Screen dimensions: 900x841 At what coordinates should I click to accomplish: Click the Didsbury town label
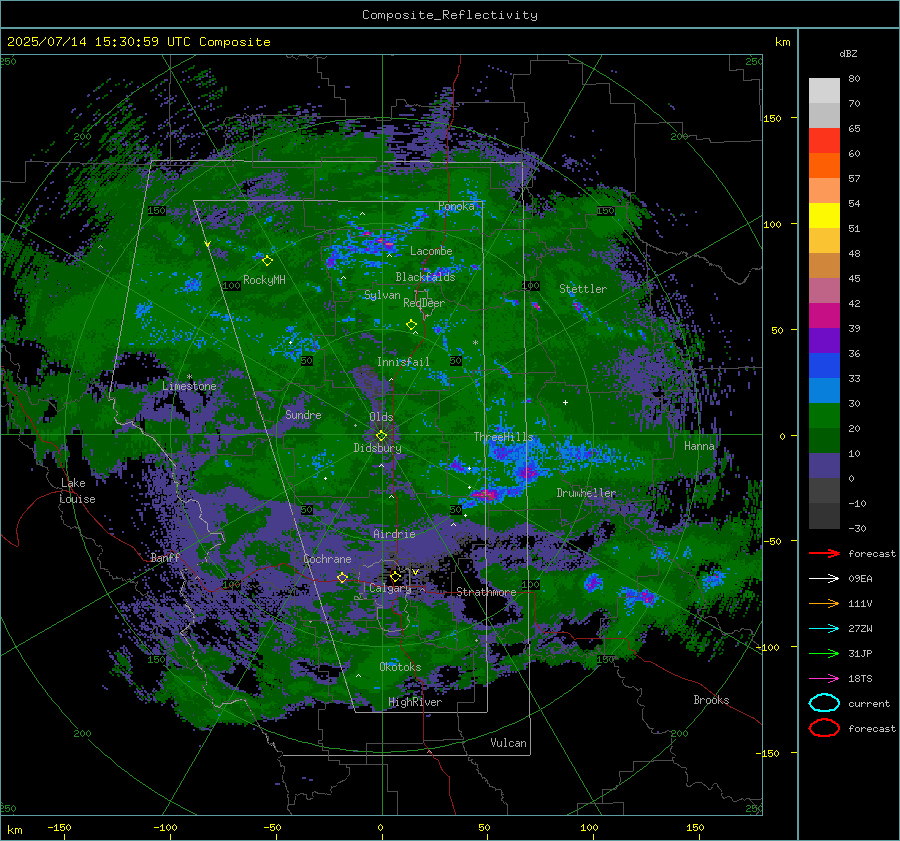coord(377,448)
